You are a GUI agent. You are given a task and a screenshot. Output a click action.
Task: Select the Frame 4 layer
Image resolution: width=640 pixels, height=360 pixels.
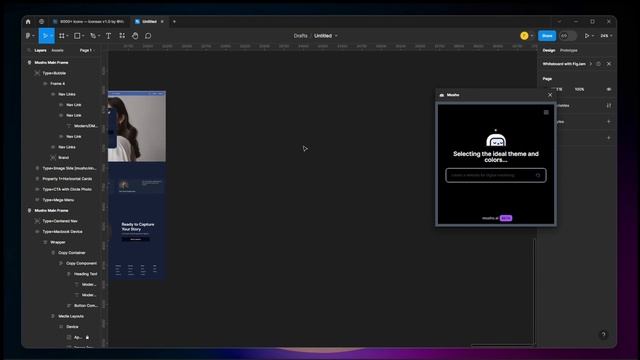(x=58, y=84)
